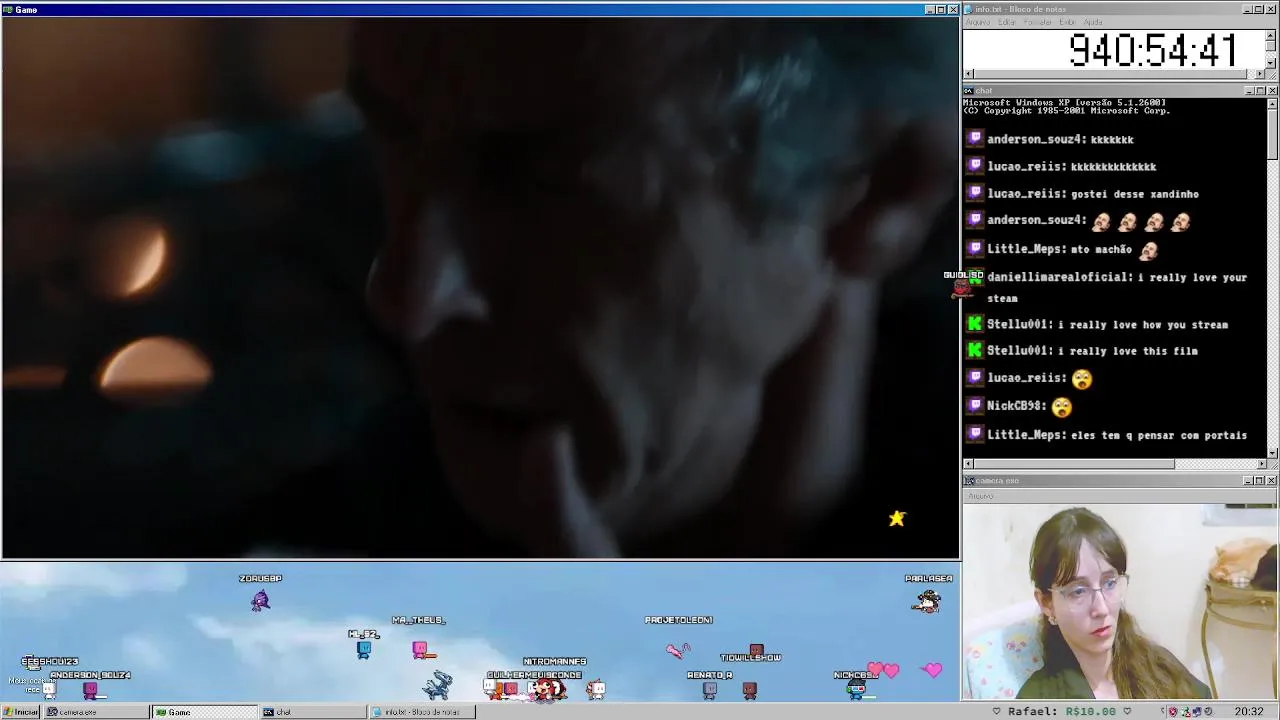Open Editar menu in Bloco de notas
Viewport: 1280px width, 720px height.
[x=1007, y=22]
